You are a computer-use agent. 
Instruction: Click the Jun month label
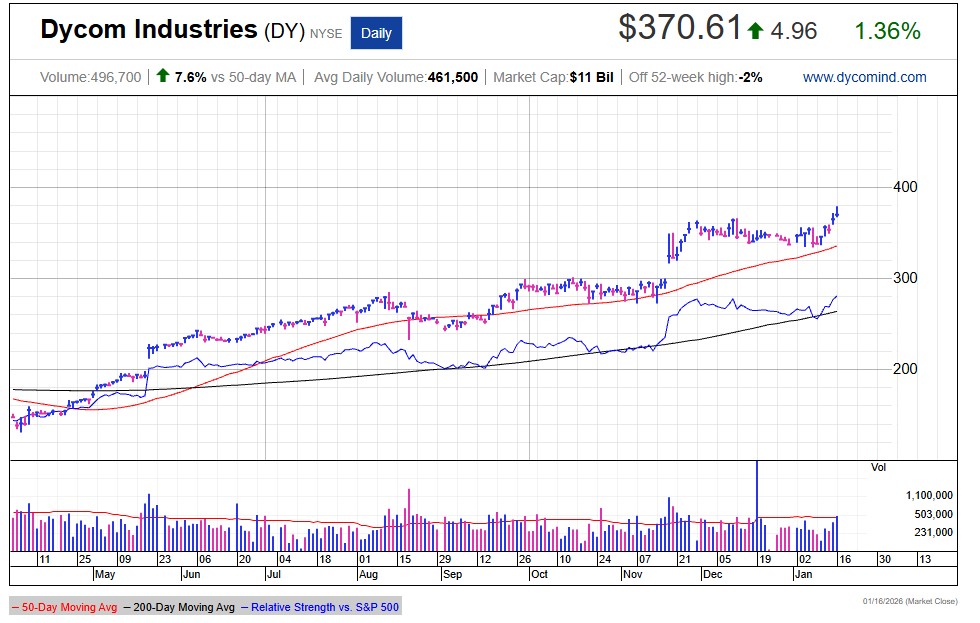(x=191, y=574)
